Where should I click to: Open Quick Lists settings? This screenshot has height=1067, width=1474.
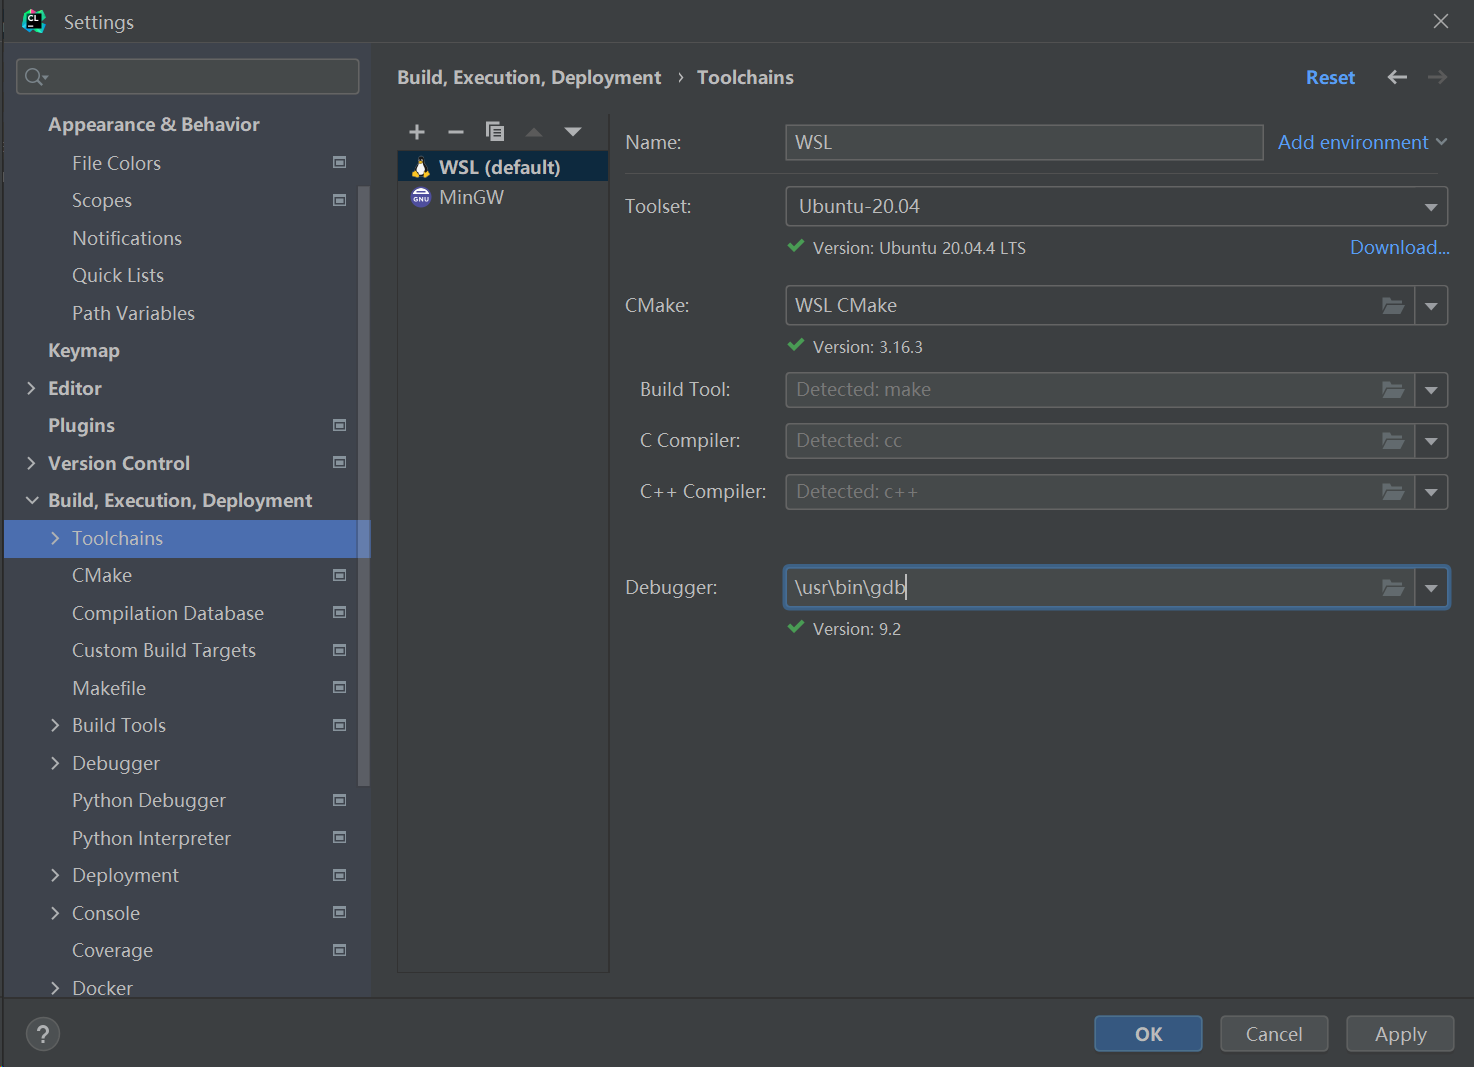pyautogui.click(x=118, y=275)
